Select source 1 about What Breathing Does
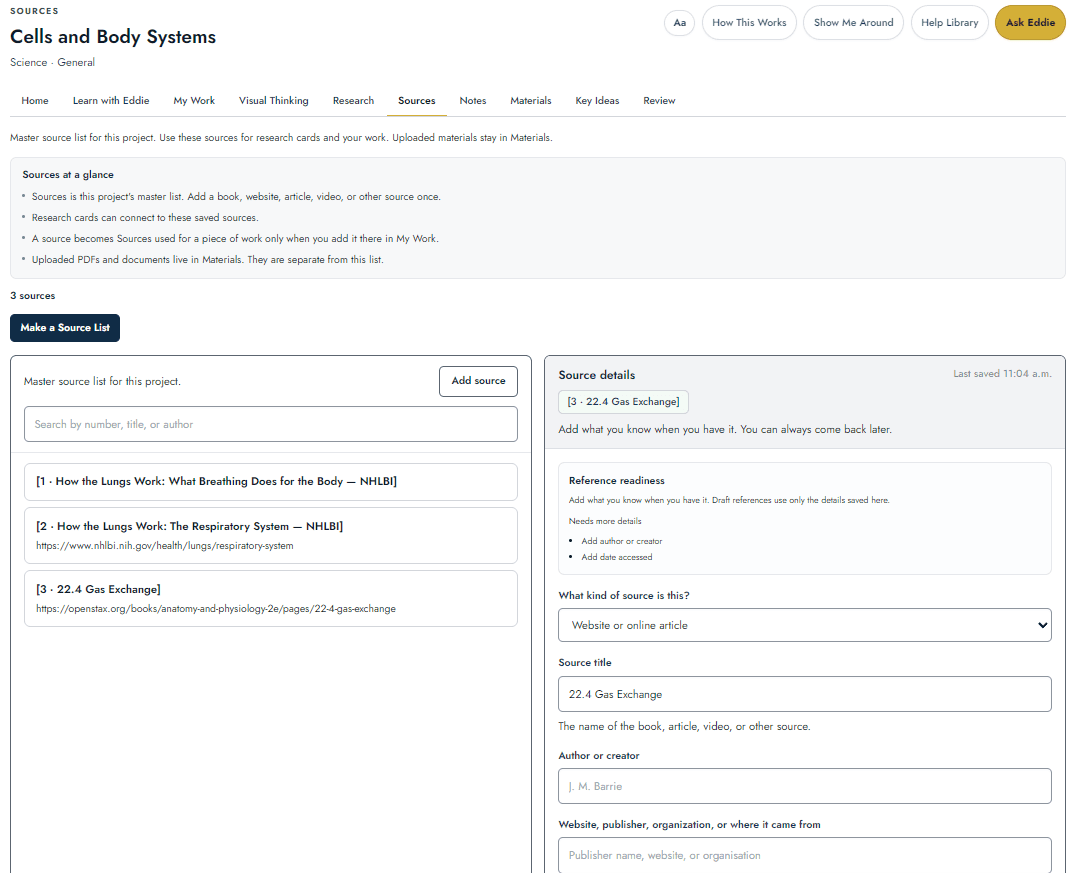The width and height of the screenshot is (1082, 873). (x=270, y=482)
